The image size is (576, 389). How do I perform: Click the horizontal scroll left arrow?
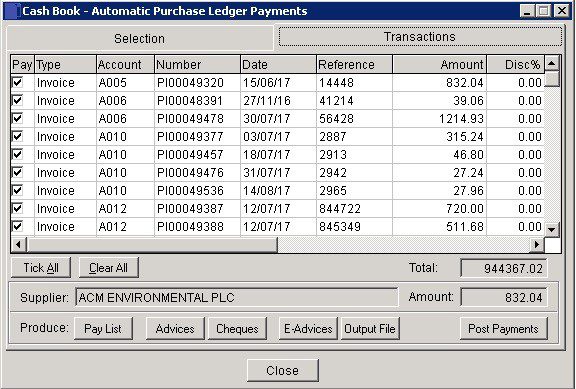click(x=19, y=244)
